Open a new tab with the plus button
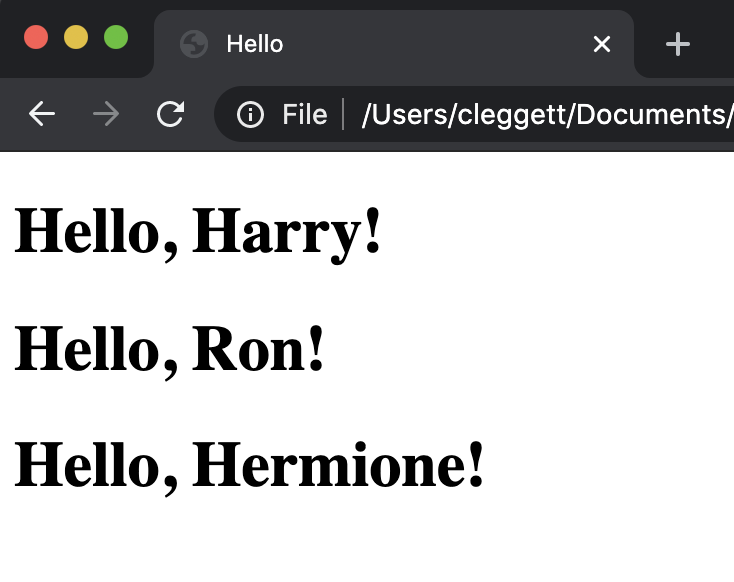This screenshot has height=582, width=734. tap(678, 44)
